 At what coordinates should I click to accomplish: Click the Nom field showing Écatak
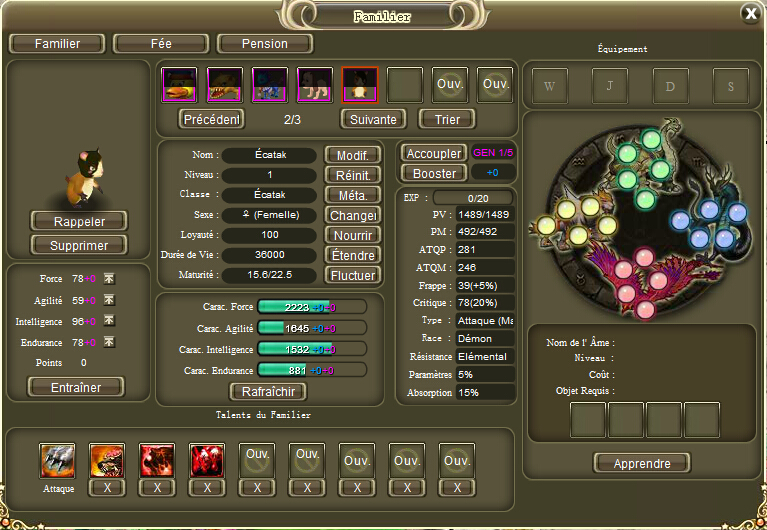click(269, 155)
